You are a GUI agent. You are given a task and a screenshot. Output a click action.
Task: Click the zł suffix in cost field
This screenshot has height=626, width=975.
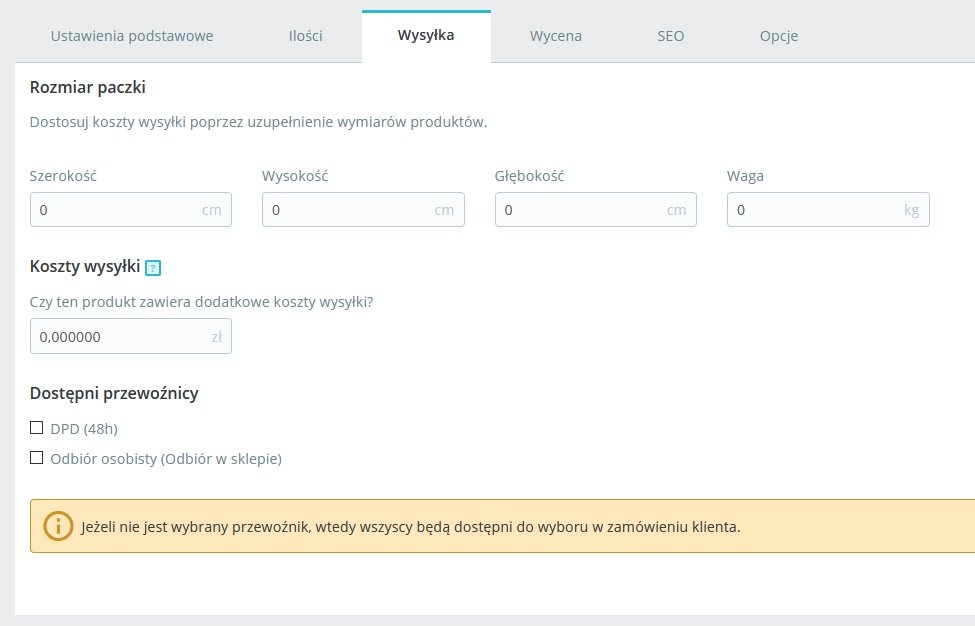tap(217, 337)
